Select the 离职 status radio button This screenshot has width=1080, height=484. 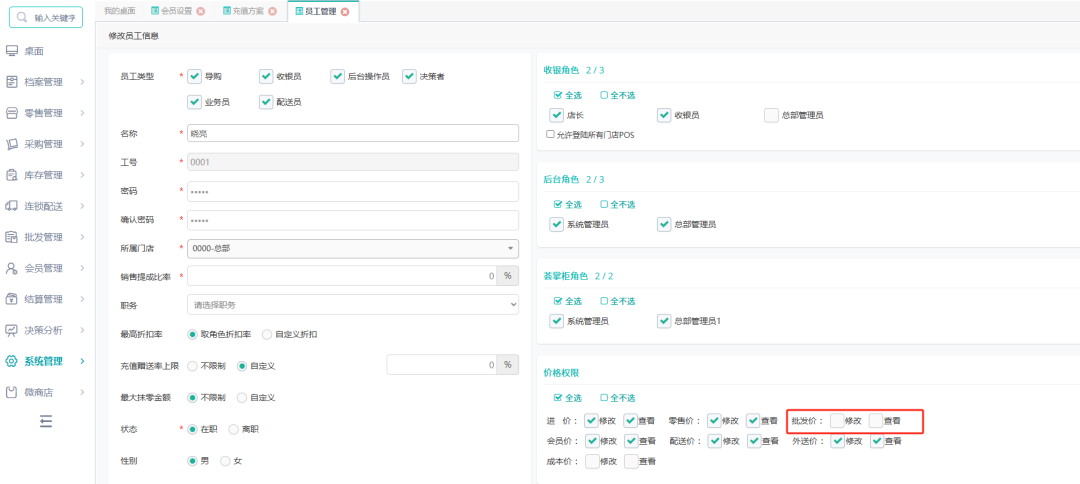(233, 429)
